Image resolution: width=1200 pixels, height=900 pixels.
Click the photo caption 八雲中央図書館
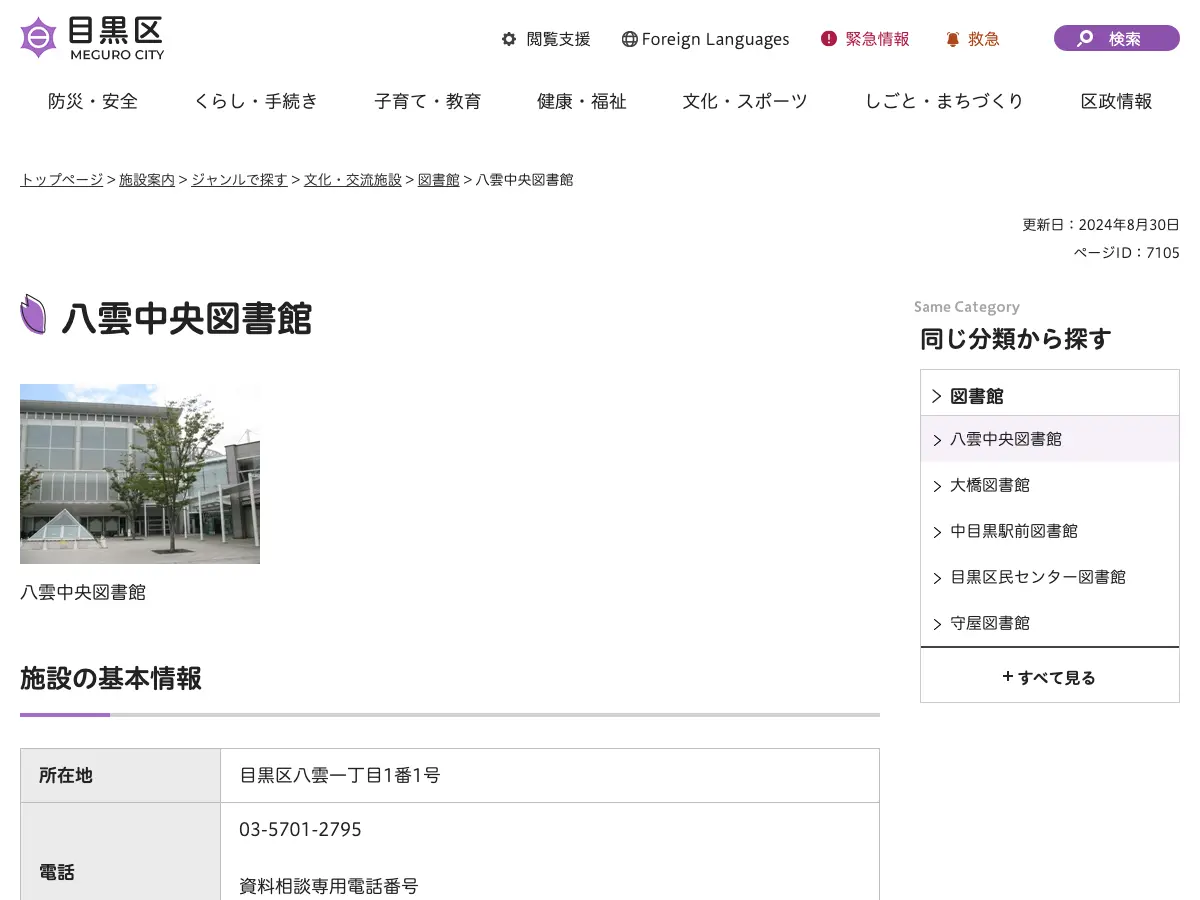point(83,592)
